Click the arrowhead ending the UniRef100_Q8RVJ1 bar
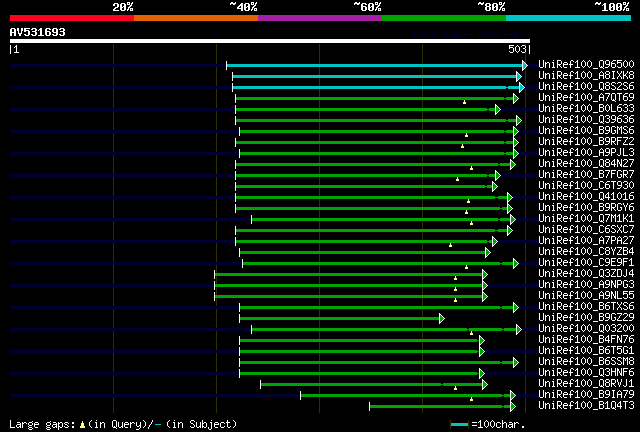 click(x=485, y=385)
